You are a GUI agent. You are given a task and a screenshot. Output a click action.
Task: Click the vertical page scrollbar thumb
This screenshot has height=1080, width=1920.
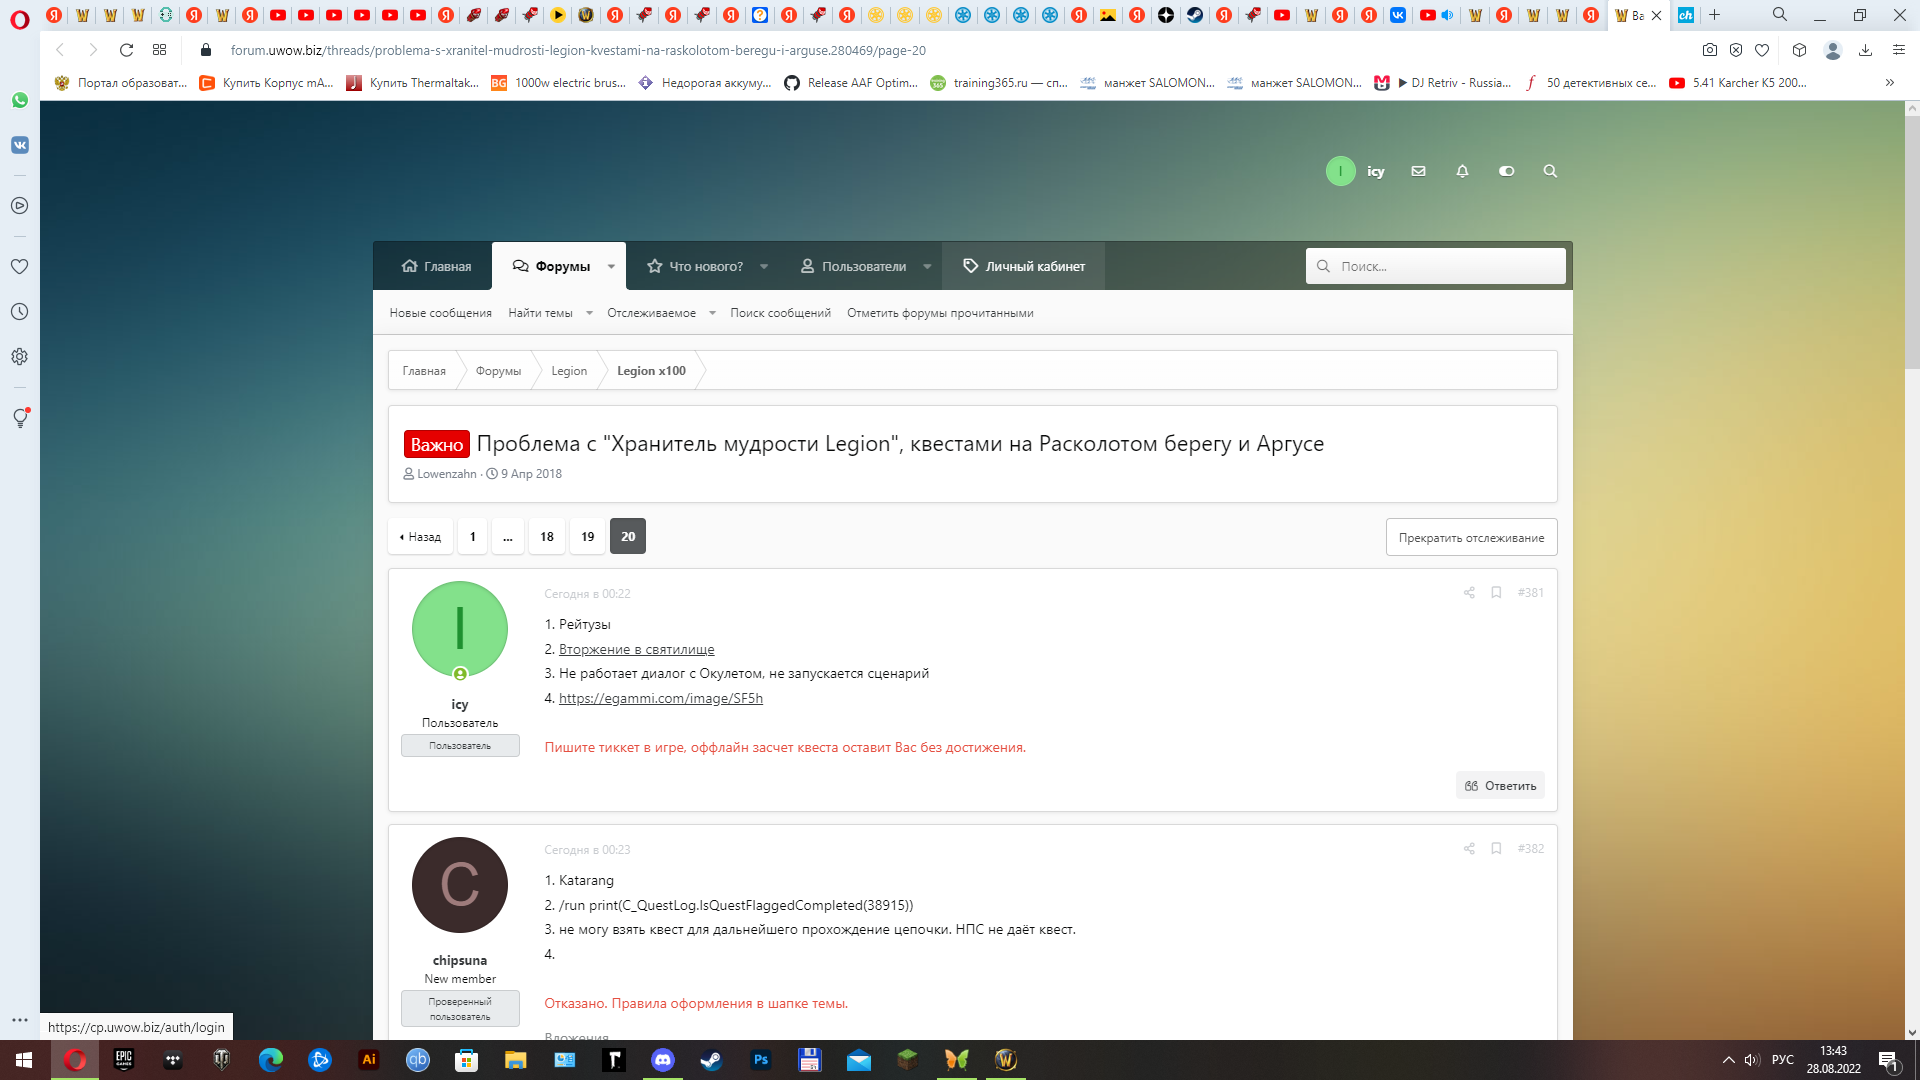(x=1911, y=240)
